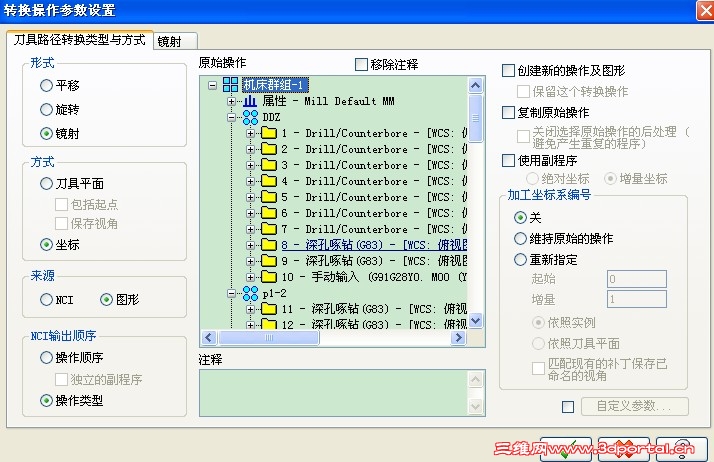714x462 pixels.
Task: Click into the 注释 comment text area
Action: point(334,393)
